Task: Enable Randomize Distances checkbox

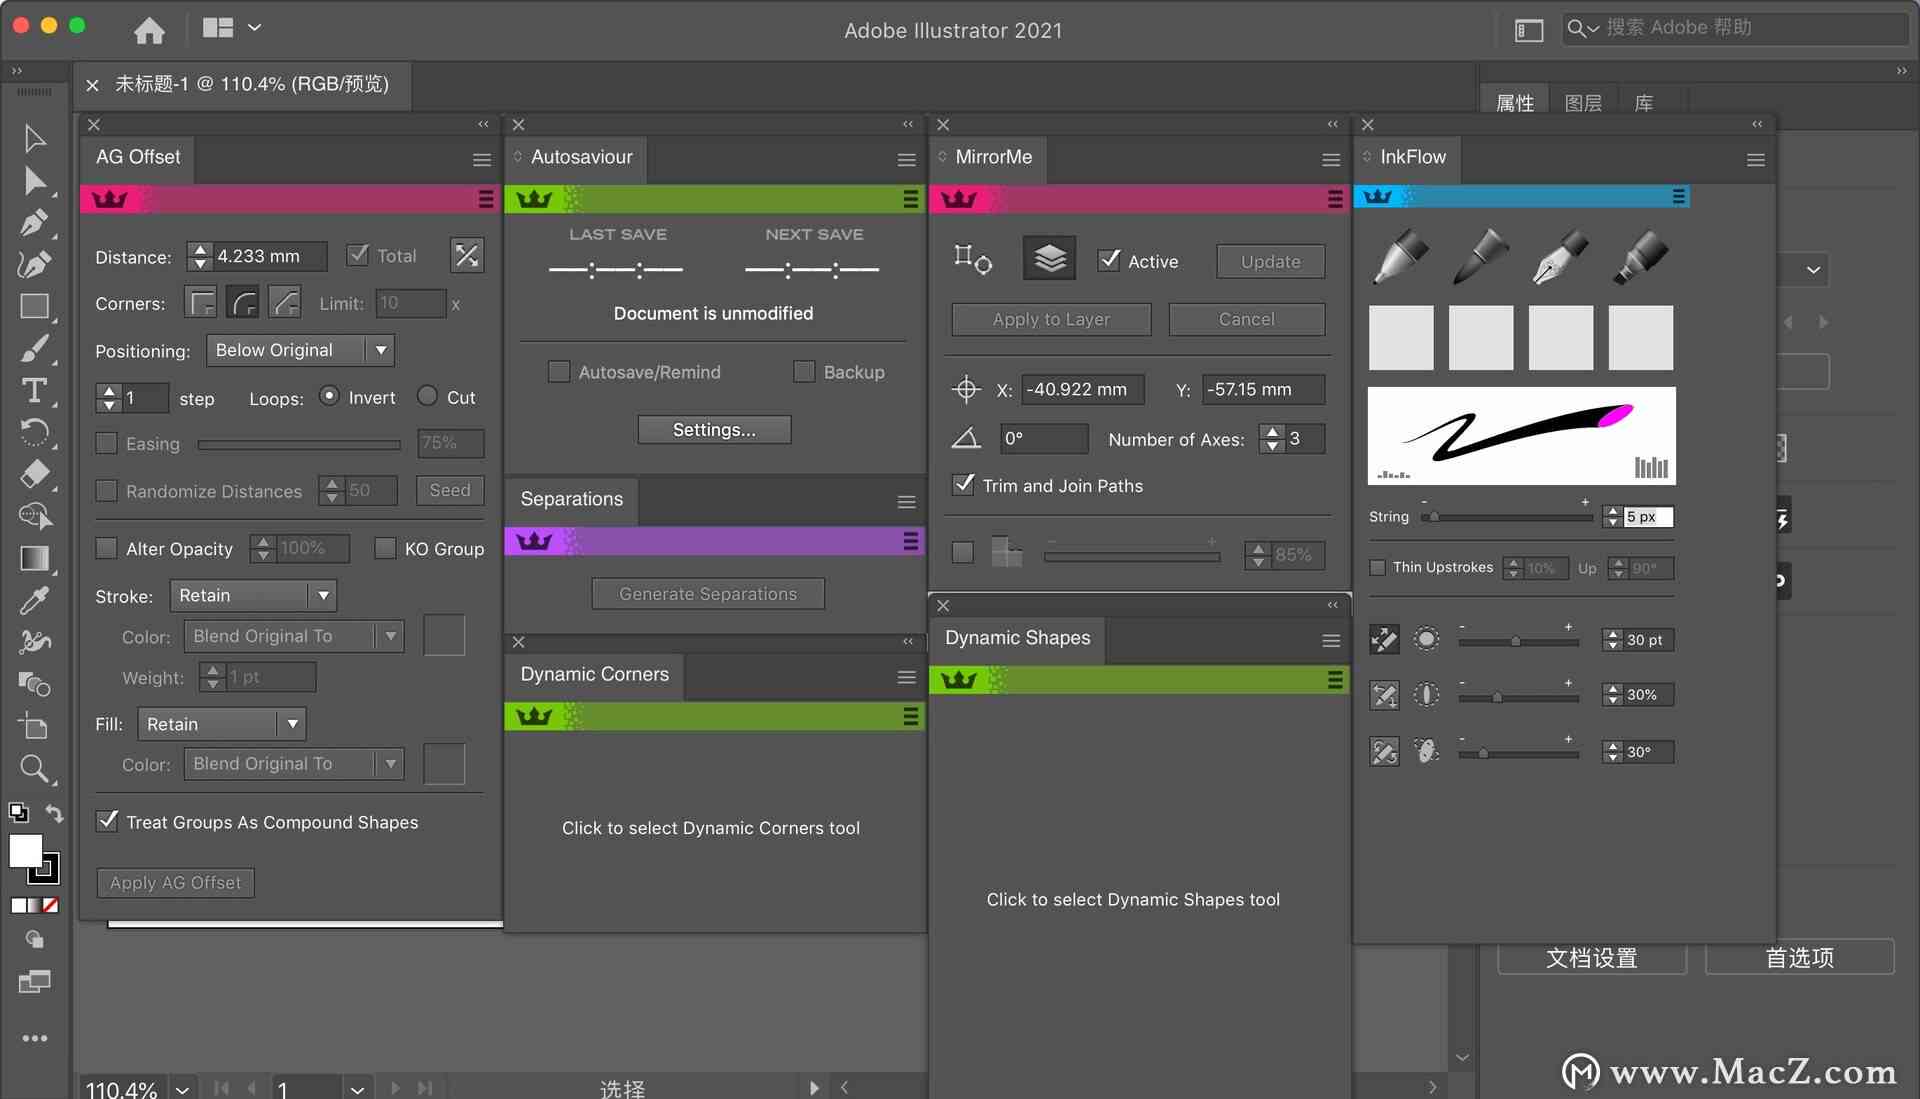Action: pos(106,491)
